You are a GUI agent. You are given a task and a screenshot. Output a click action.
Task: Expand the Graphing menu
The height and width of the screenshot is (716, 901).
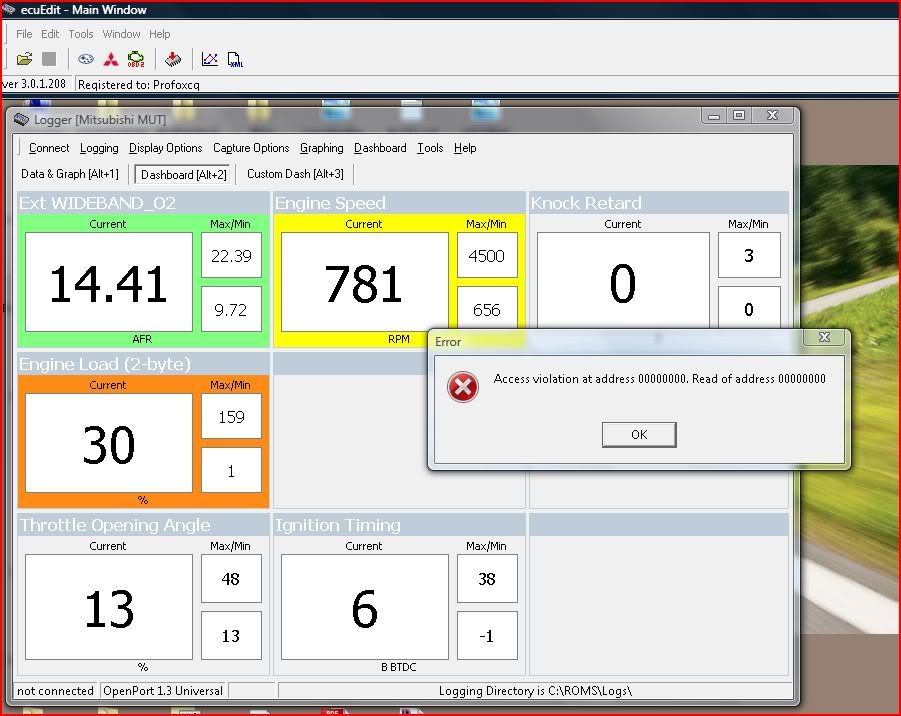pyautogui.click(x=322, y=148)
